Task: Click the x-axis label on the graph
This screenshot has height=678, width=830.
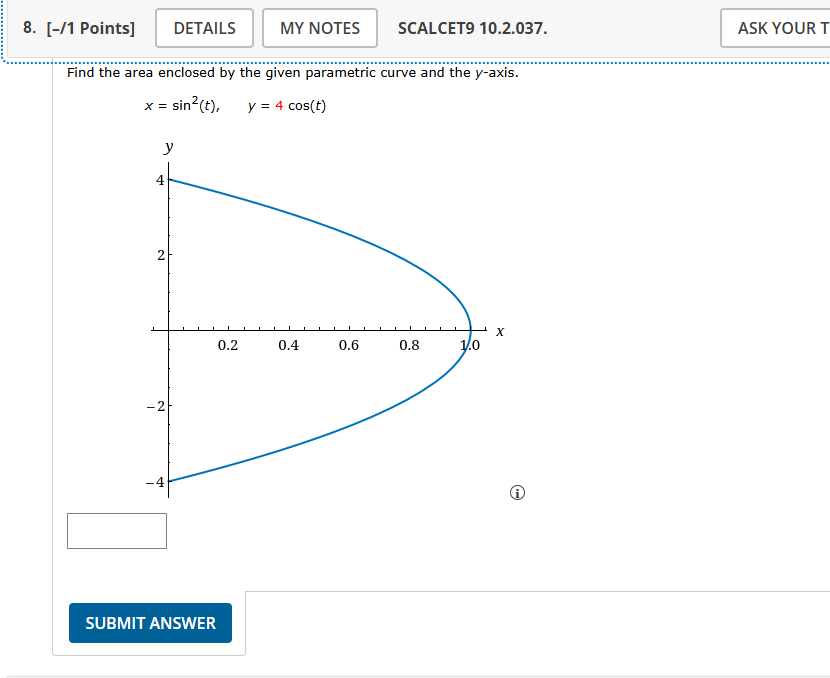Action: click(498, 331)
